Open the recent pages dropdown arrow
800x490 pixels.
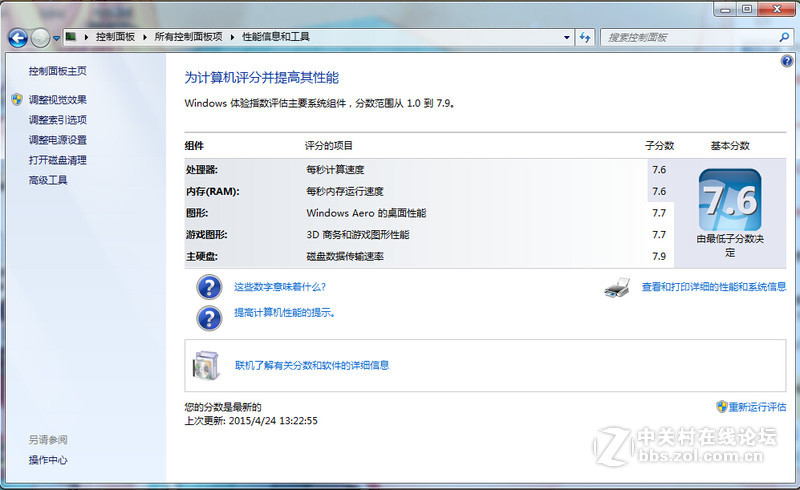[56, 38]
